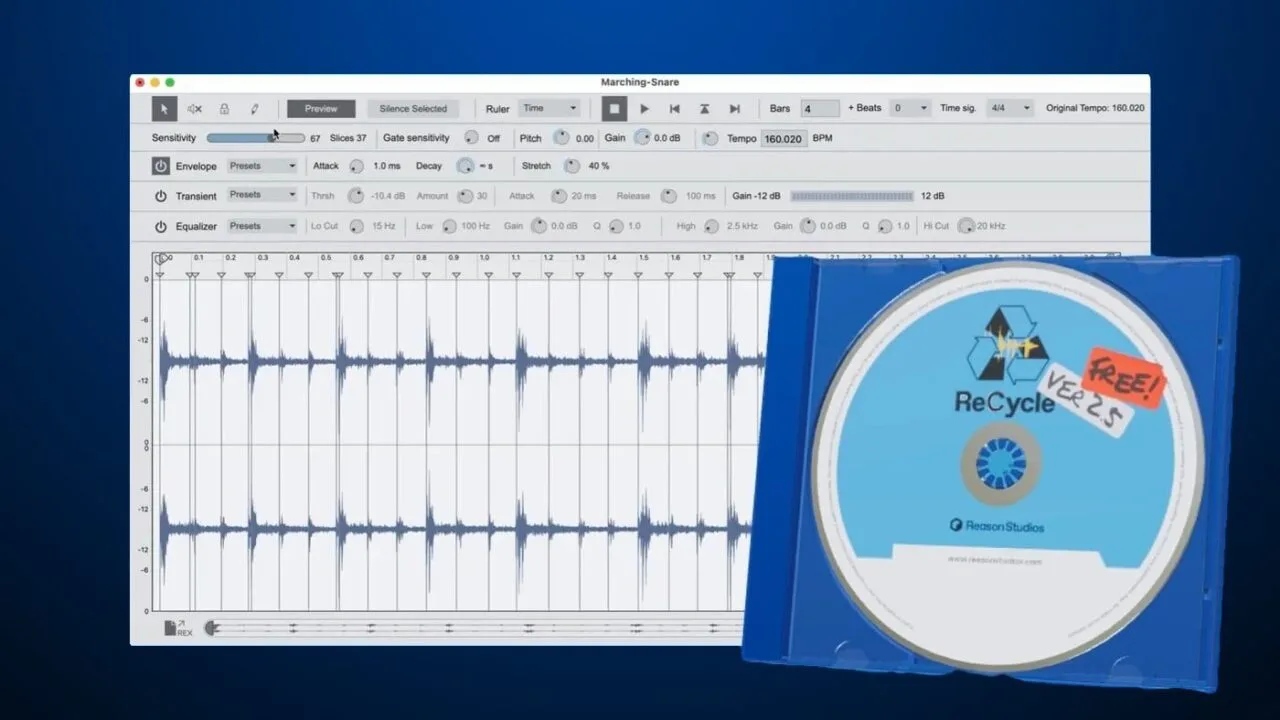The height and width of the screenshot is (720, 1280).
Task: Click the Sensitivity slider
Action: [254, 138]
